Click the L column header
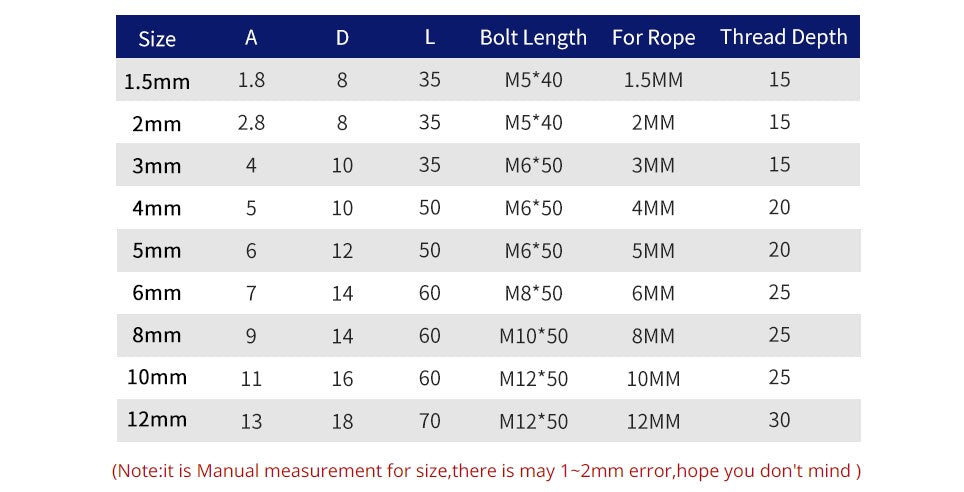The height and width of the screenshot is (492, 964). [430, 38]
